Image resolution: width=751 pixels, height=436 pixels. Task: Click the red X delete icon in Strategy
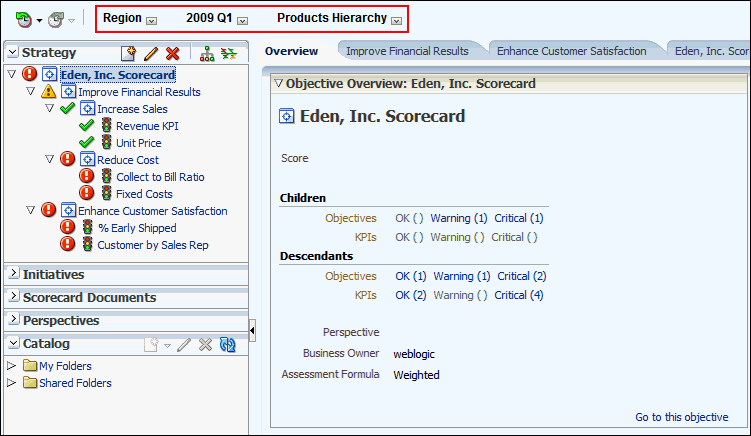pyautogui.click(x=172, y=53)
